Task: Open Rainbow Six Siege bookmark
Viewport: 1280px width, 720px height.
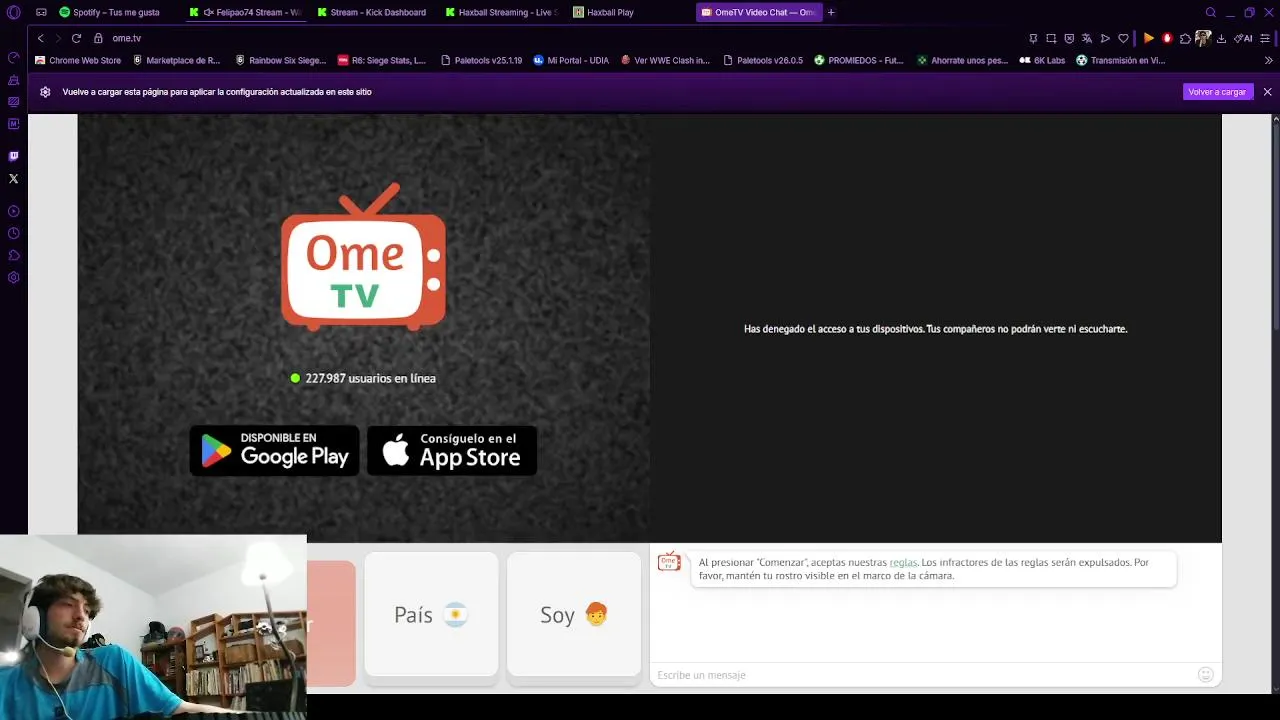Action: pyautogui.click(x=280, y=60)
